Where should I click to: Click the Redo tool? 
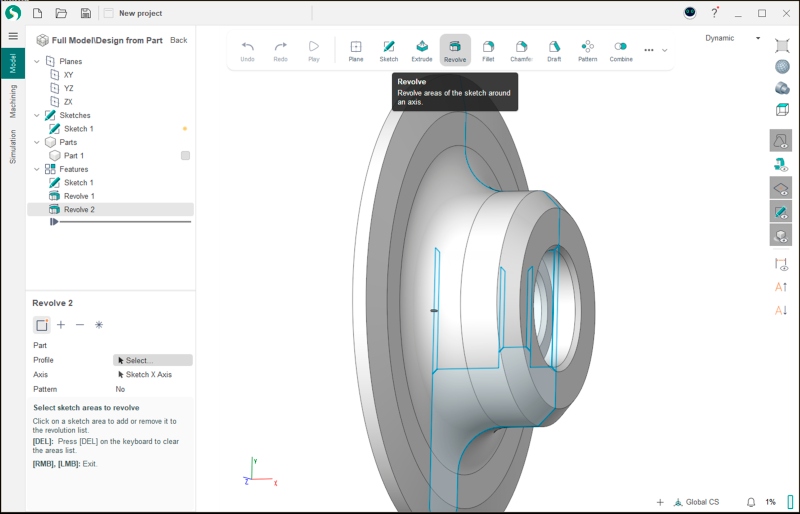[281, 51]
